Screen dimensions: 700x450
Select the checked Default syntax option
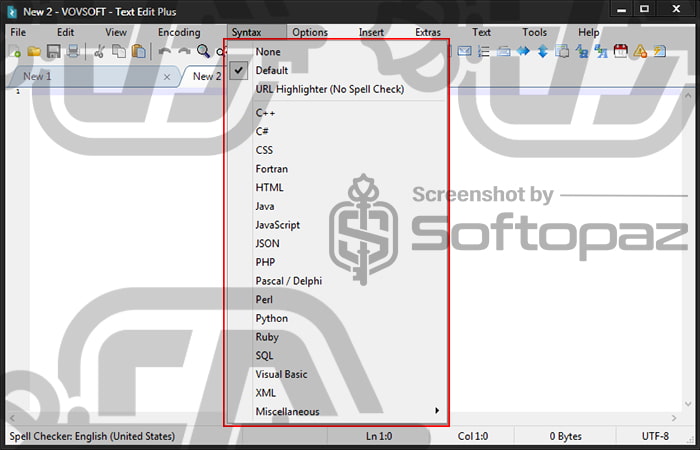click(x=337, y=71)
